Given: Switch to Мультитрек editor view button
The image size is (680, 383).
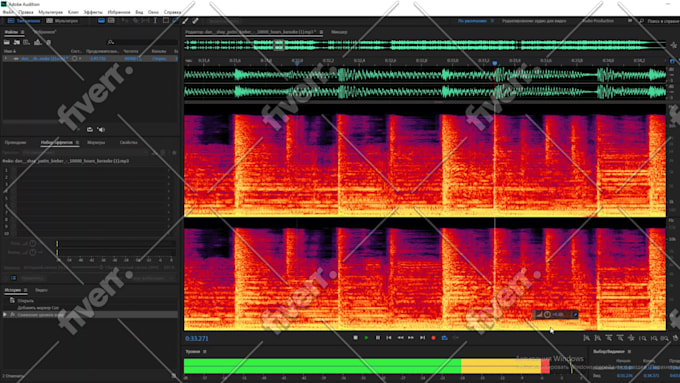Looking at the screenshot, I should [62, 20].
